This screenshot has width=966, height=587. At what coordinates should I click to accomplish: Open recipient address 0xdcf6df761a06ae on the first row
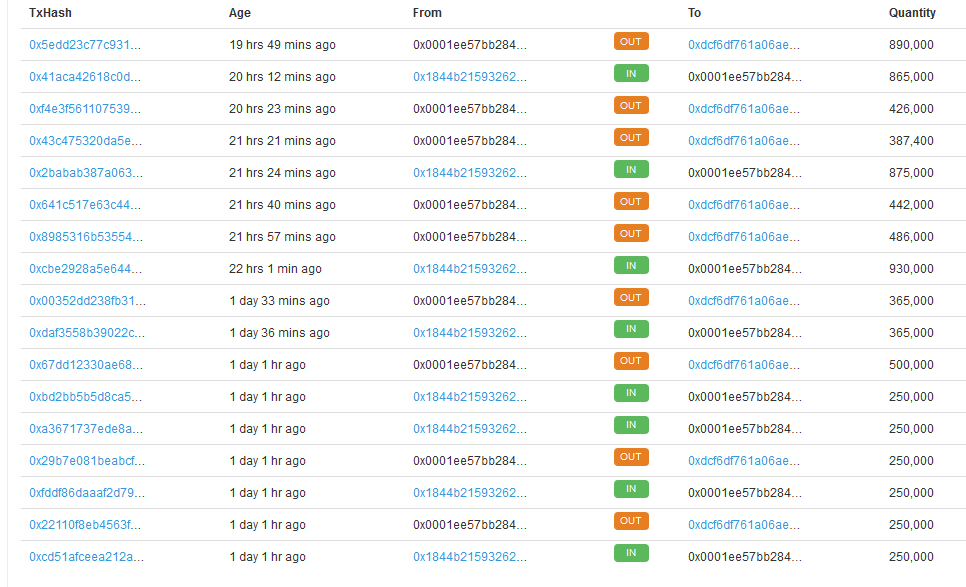click(740, 44)
